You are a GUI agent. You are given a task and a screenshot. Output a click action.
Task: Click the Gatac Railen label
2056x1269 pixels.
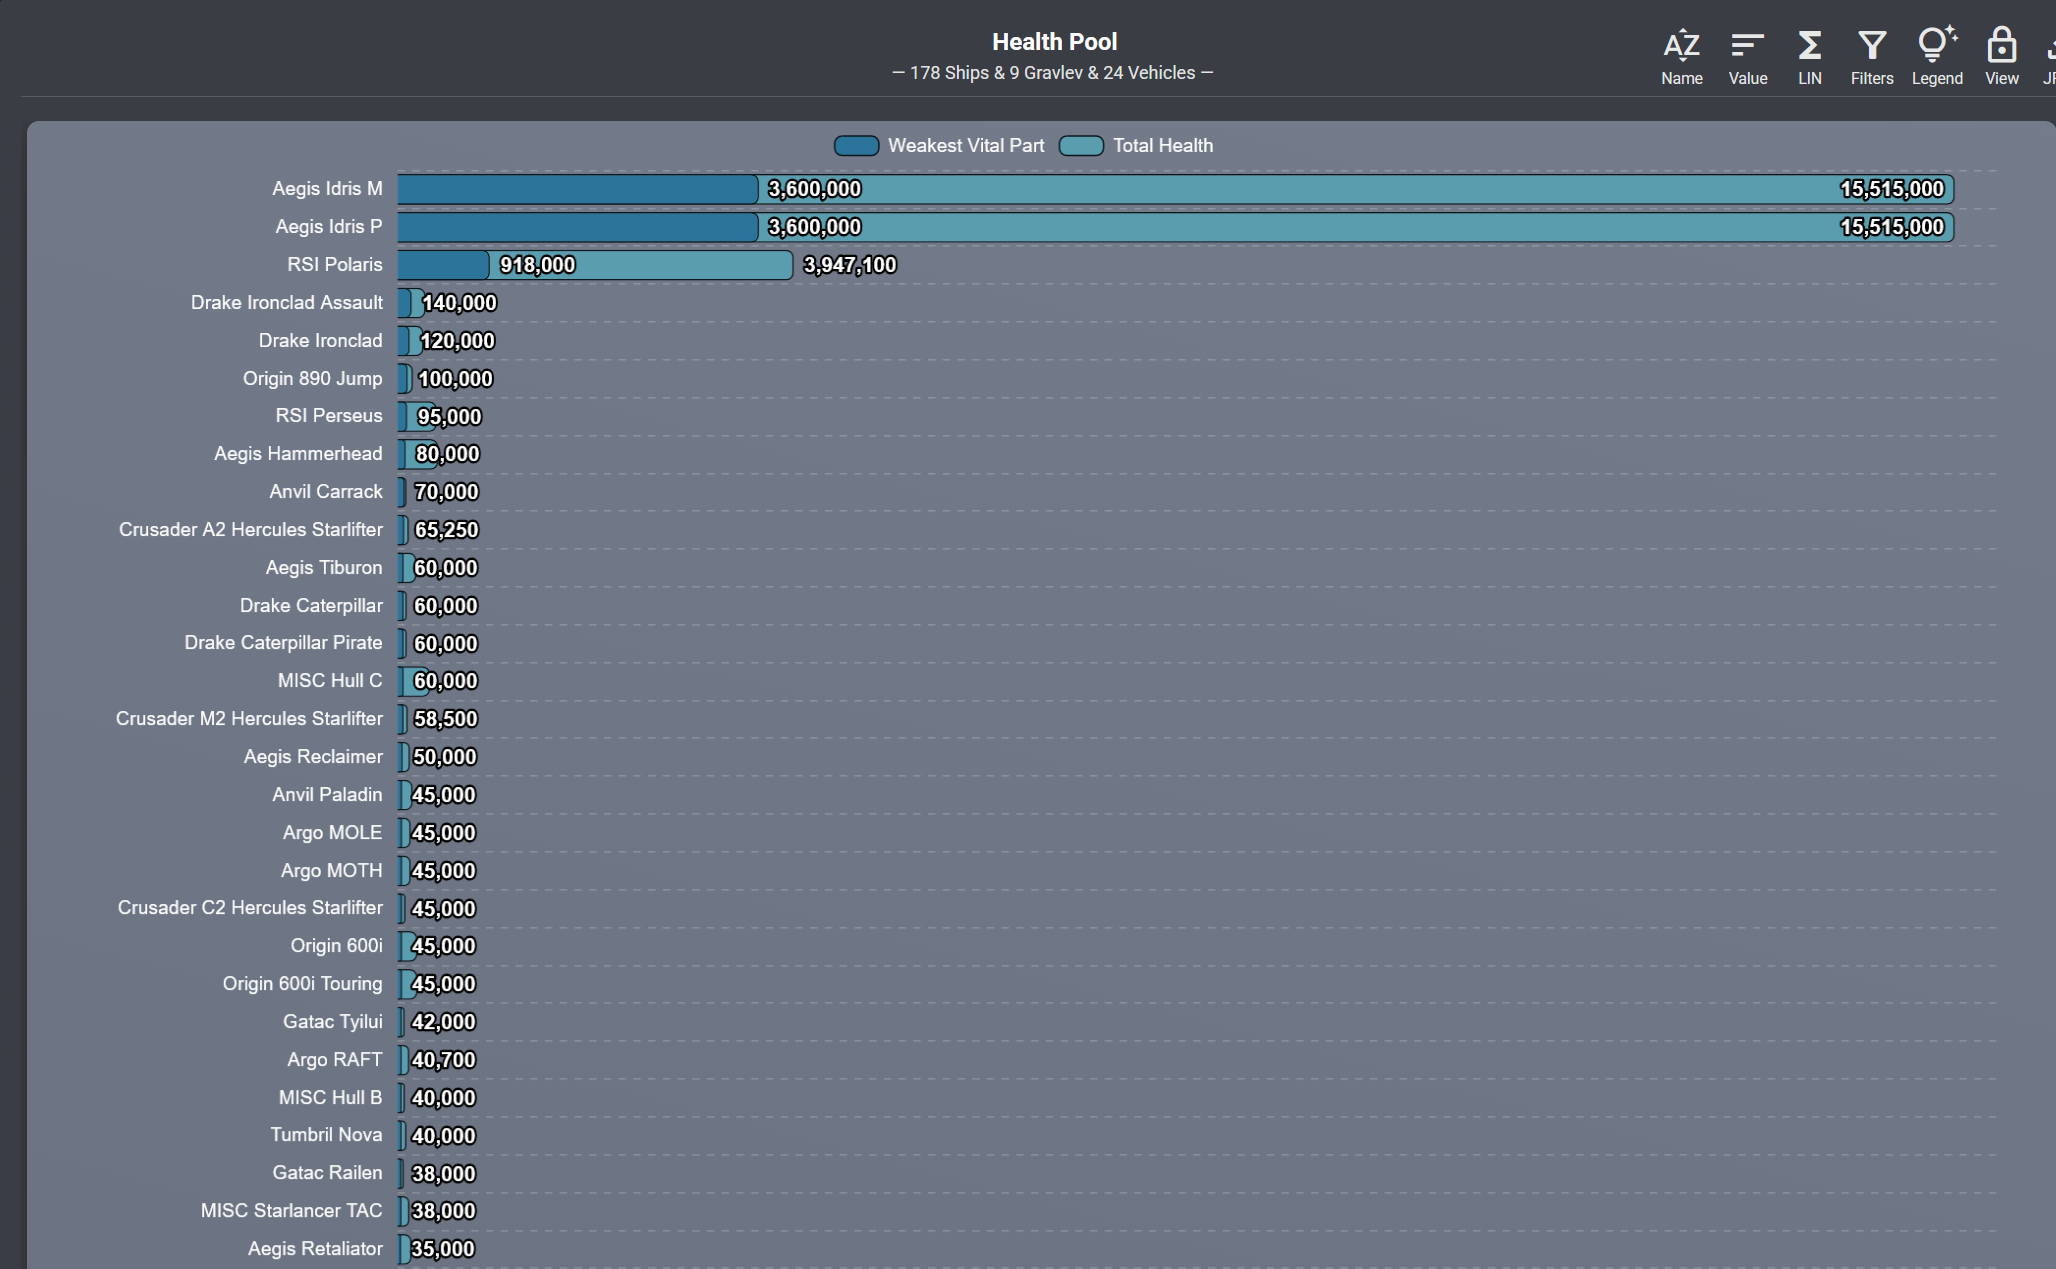pos(327,1173)
